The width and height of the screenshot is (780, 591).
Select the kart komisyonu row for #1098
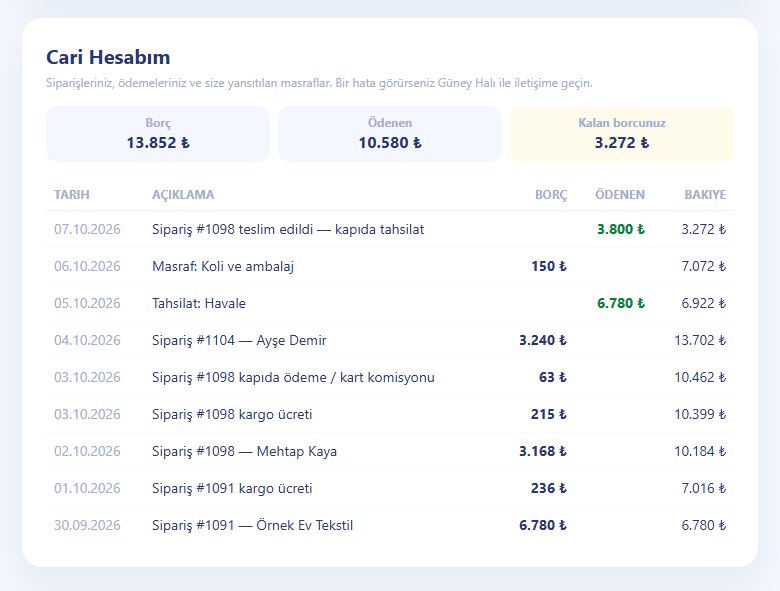(390, 377)
